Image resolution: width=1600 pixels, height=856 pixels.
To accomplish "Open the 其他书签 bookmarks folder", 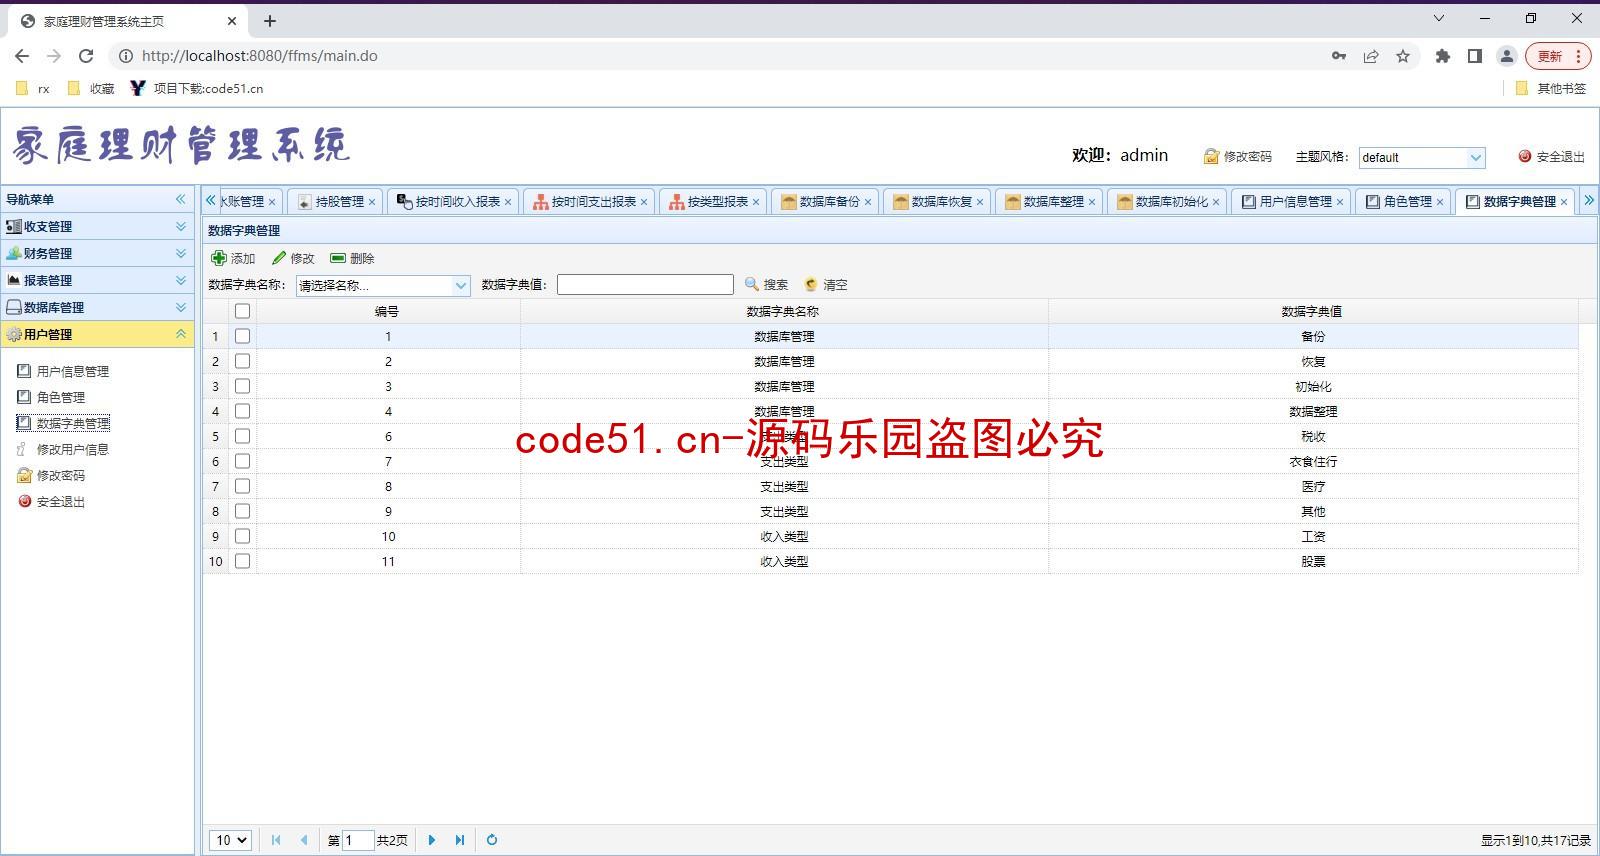I will tap(1551, 88).
